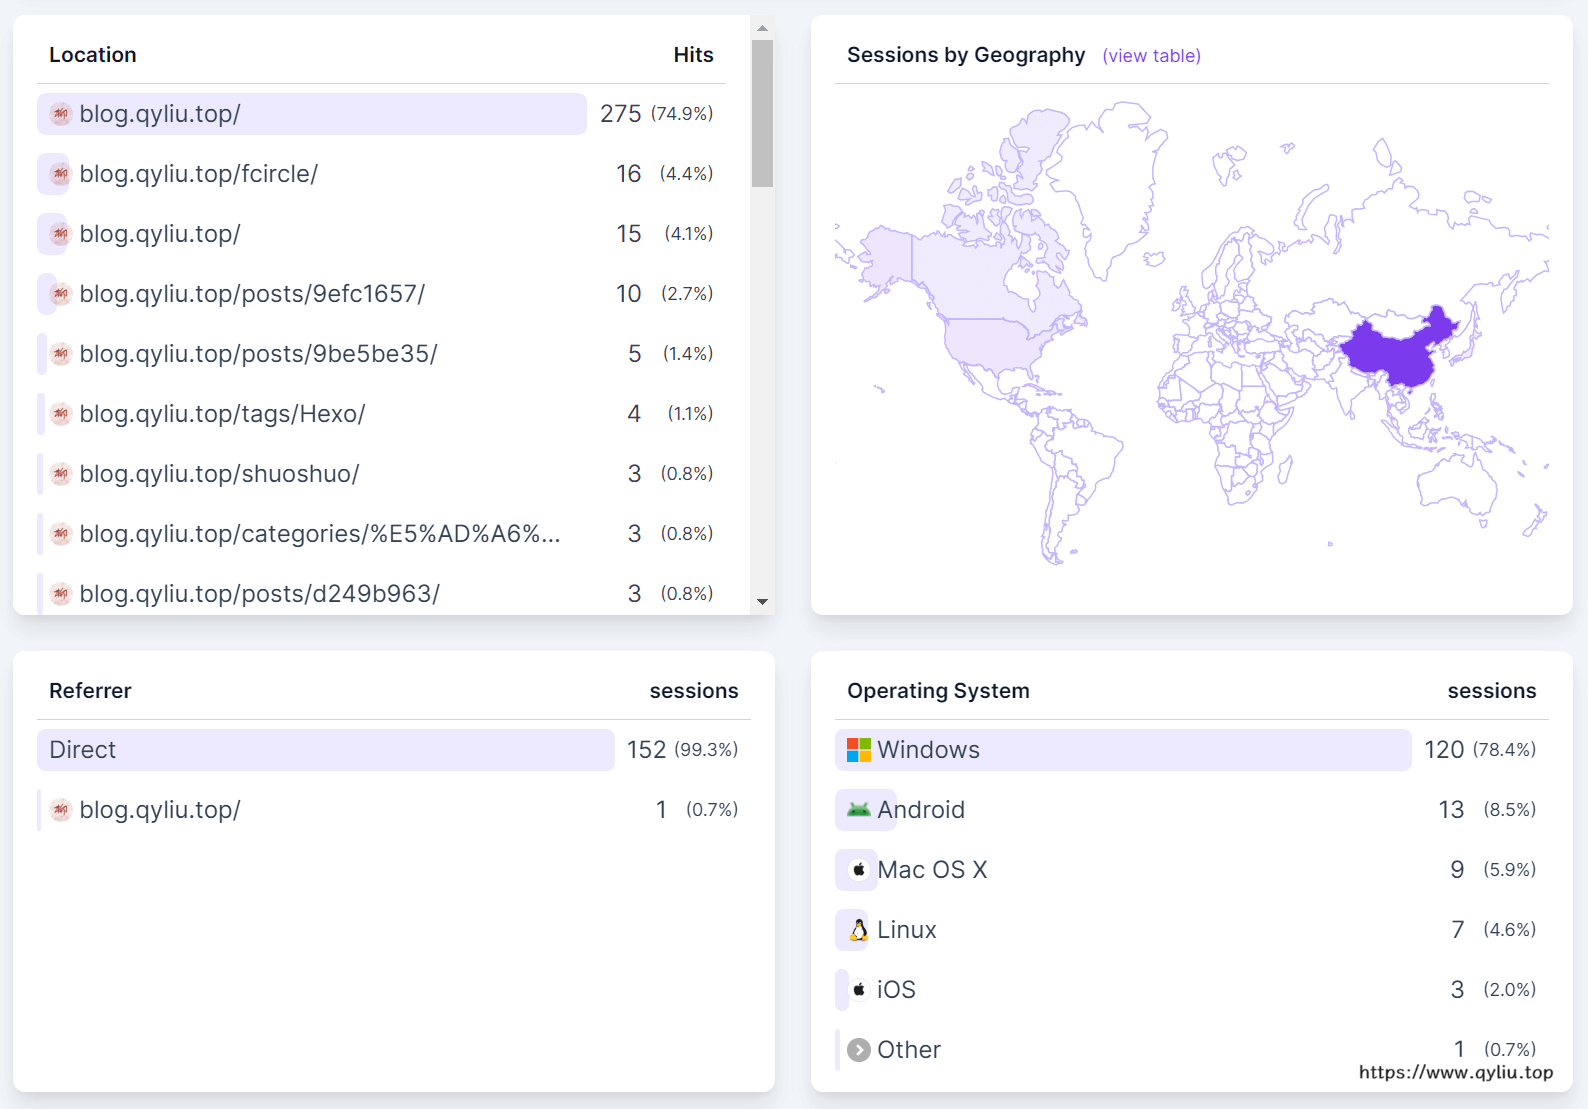Open the blog.qyliu.top/posts/d249b963/ entry
Image resolution: width=1588 pixels, height=1109 pixels.
pos(259,594)
